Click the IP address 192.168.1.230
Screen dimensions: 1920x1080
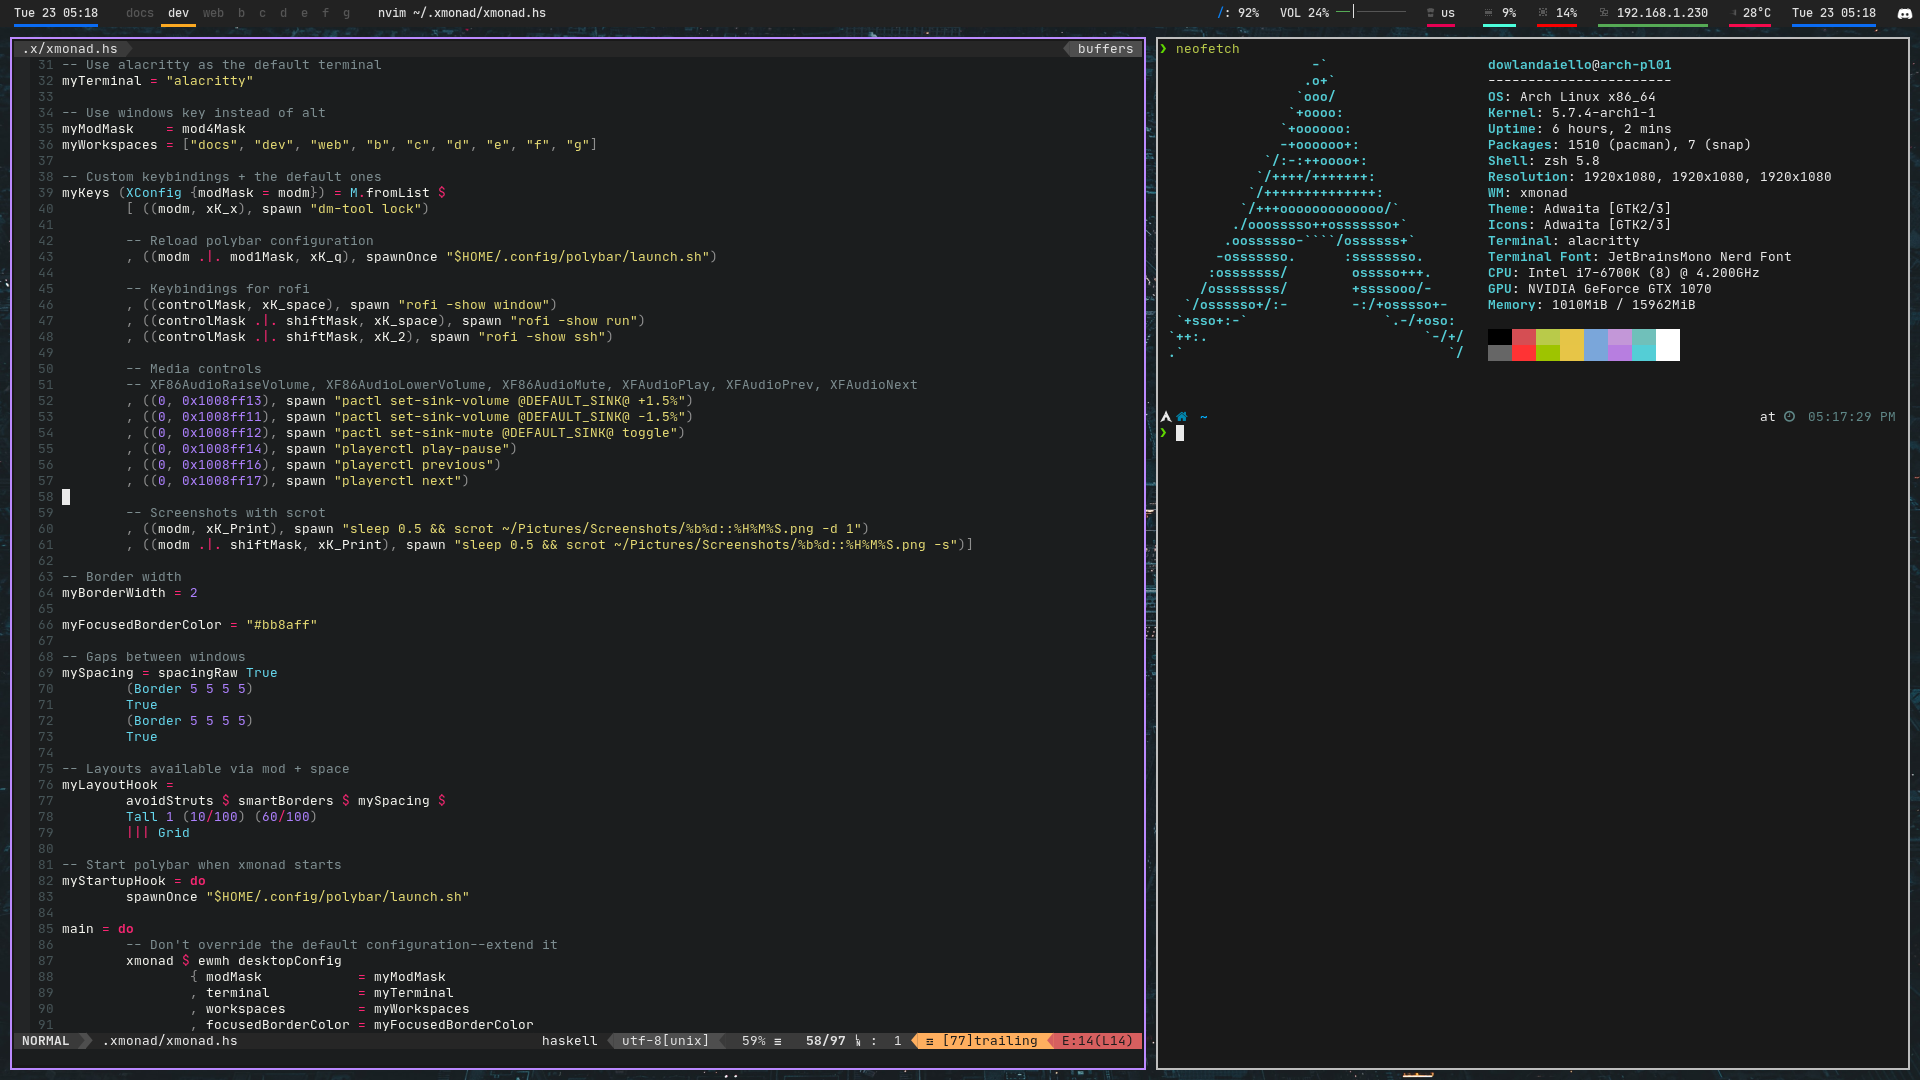1660,13
